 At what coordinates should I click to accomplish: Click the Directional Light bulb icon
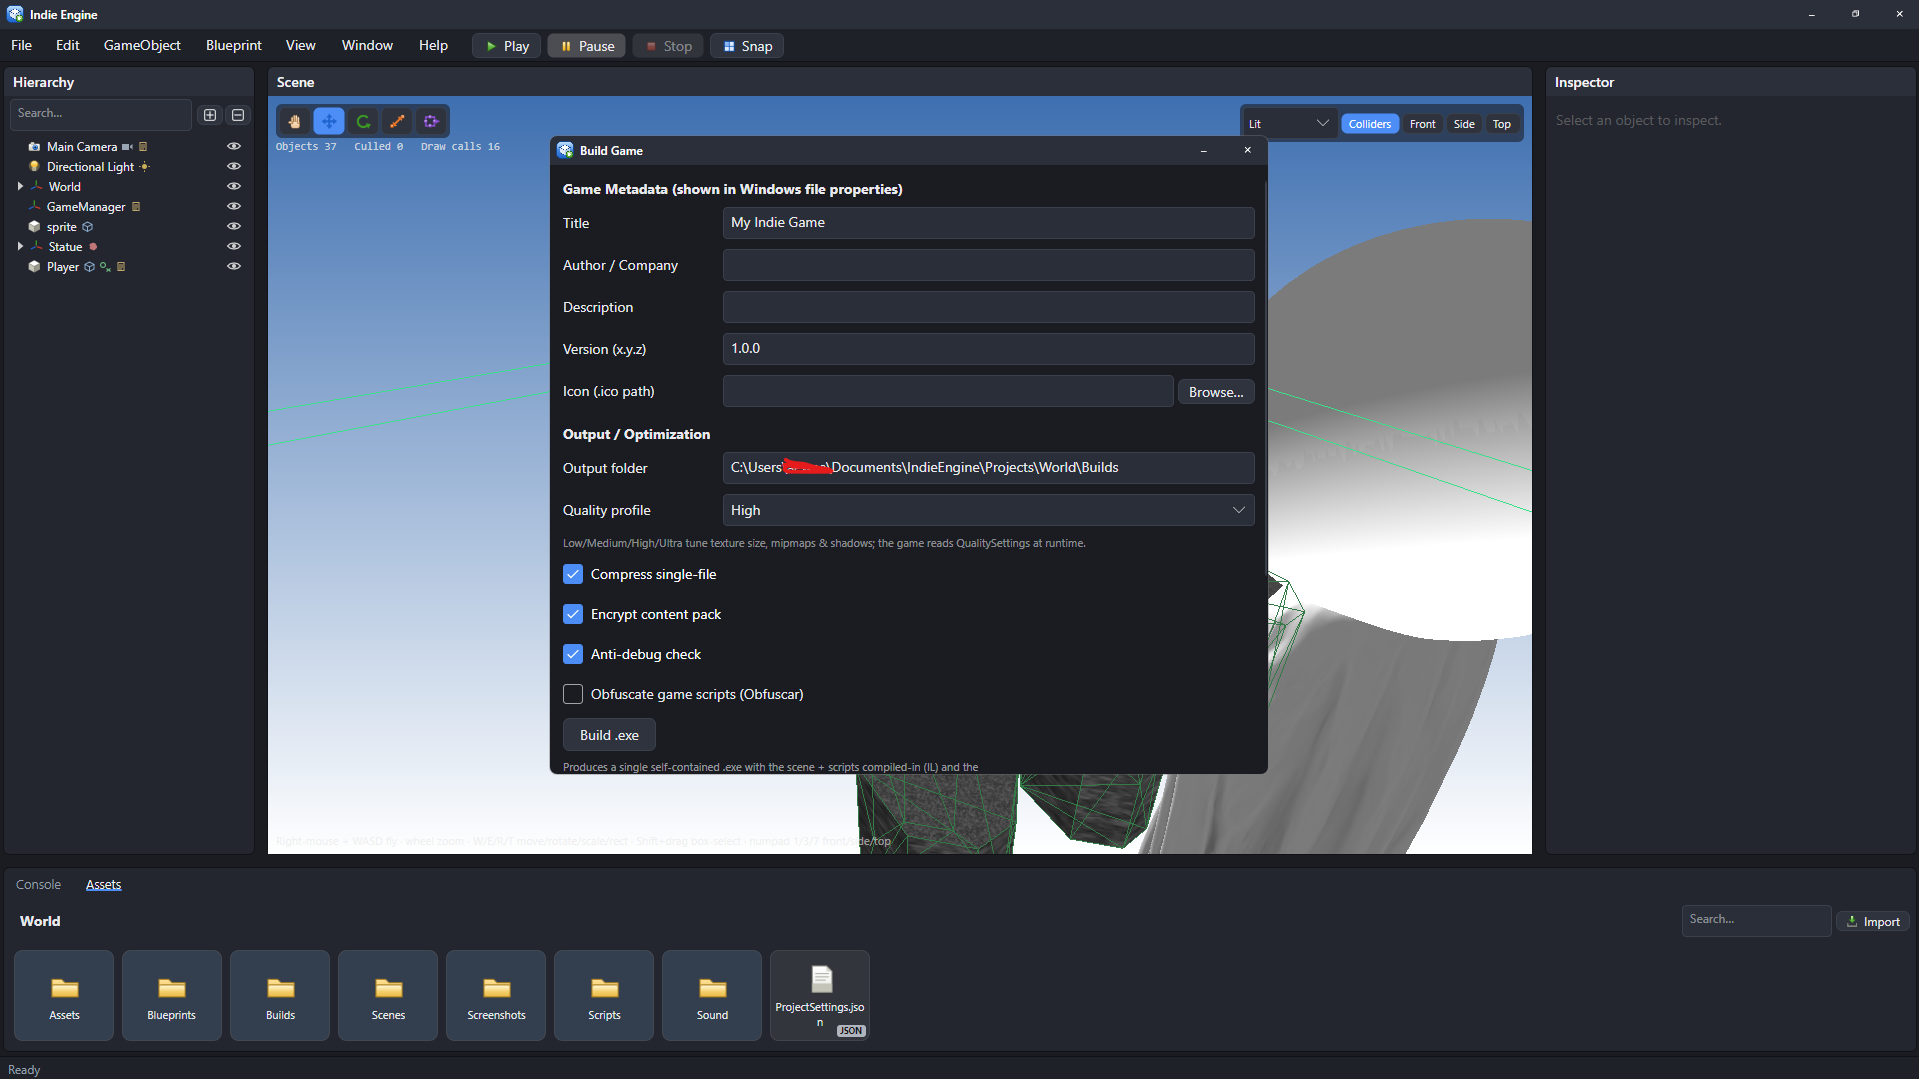[34, 167]
